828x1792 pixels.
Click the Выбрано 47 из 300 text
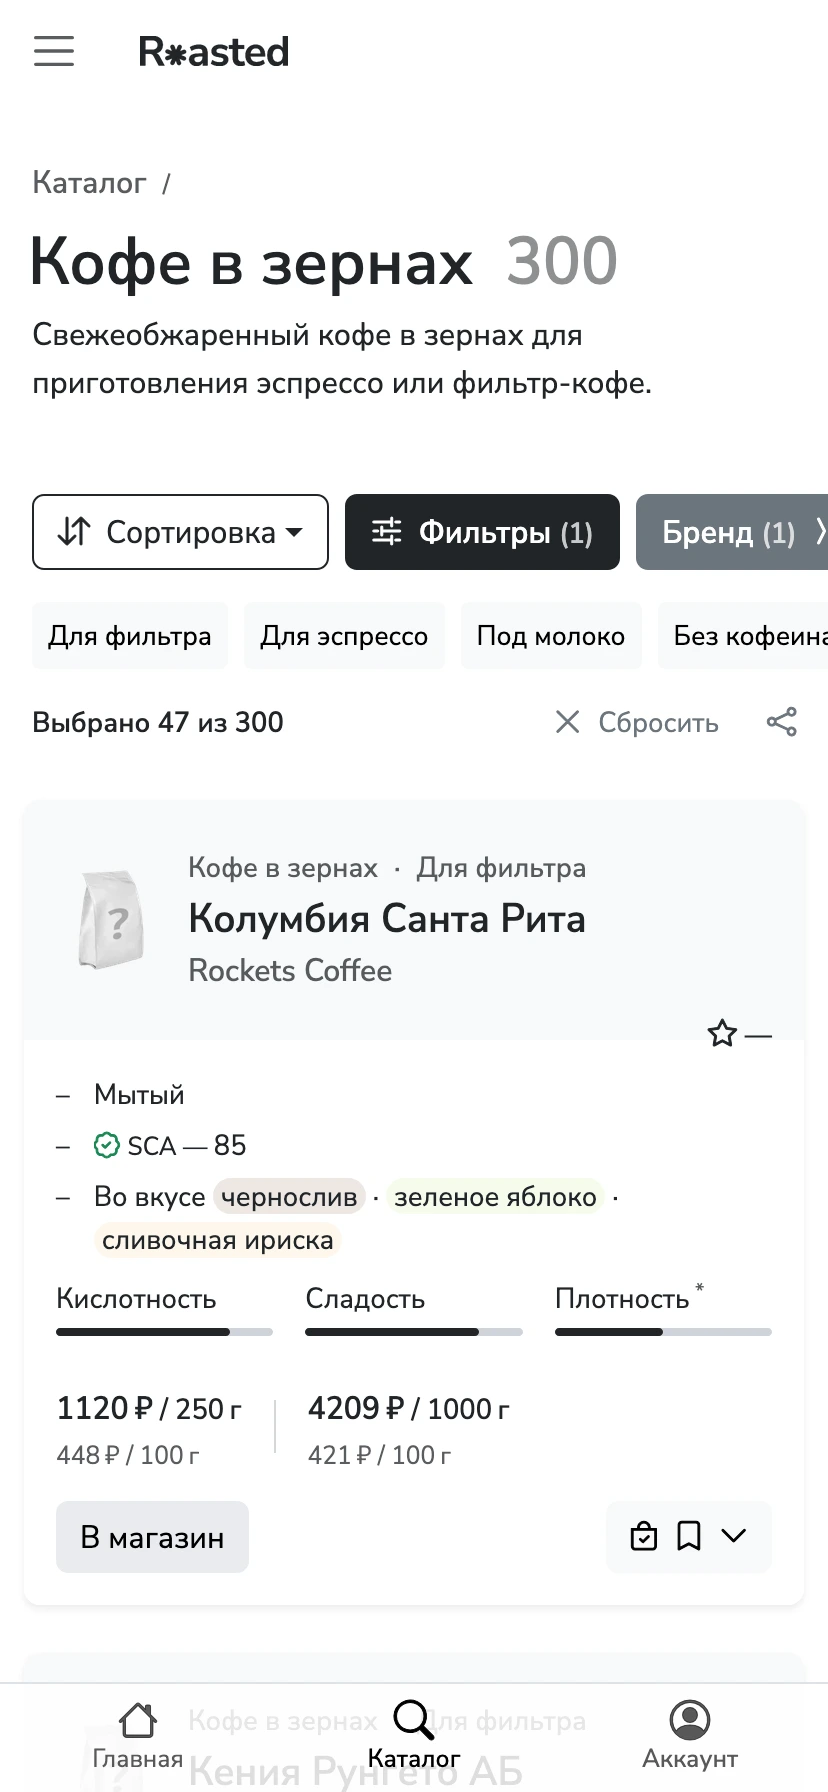coord(158,722)
